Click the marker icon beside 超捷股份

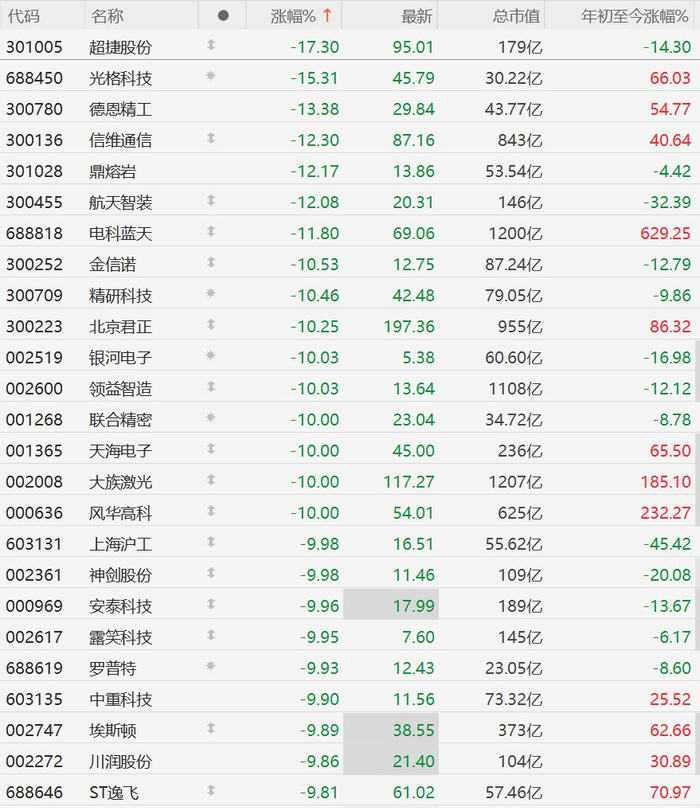pyautogui.click(x=211, y=45)
